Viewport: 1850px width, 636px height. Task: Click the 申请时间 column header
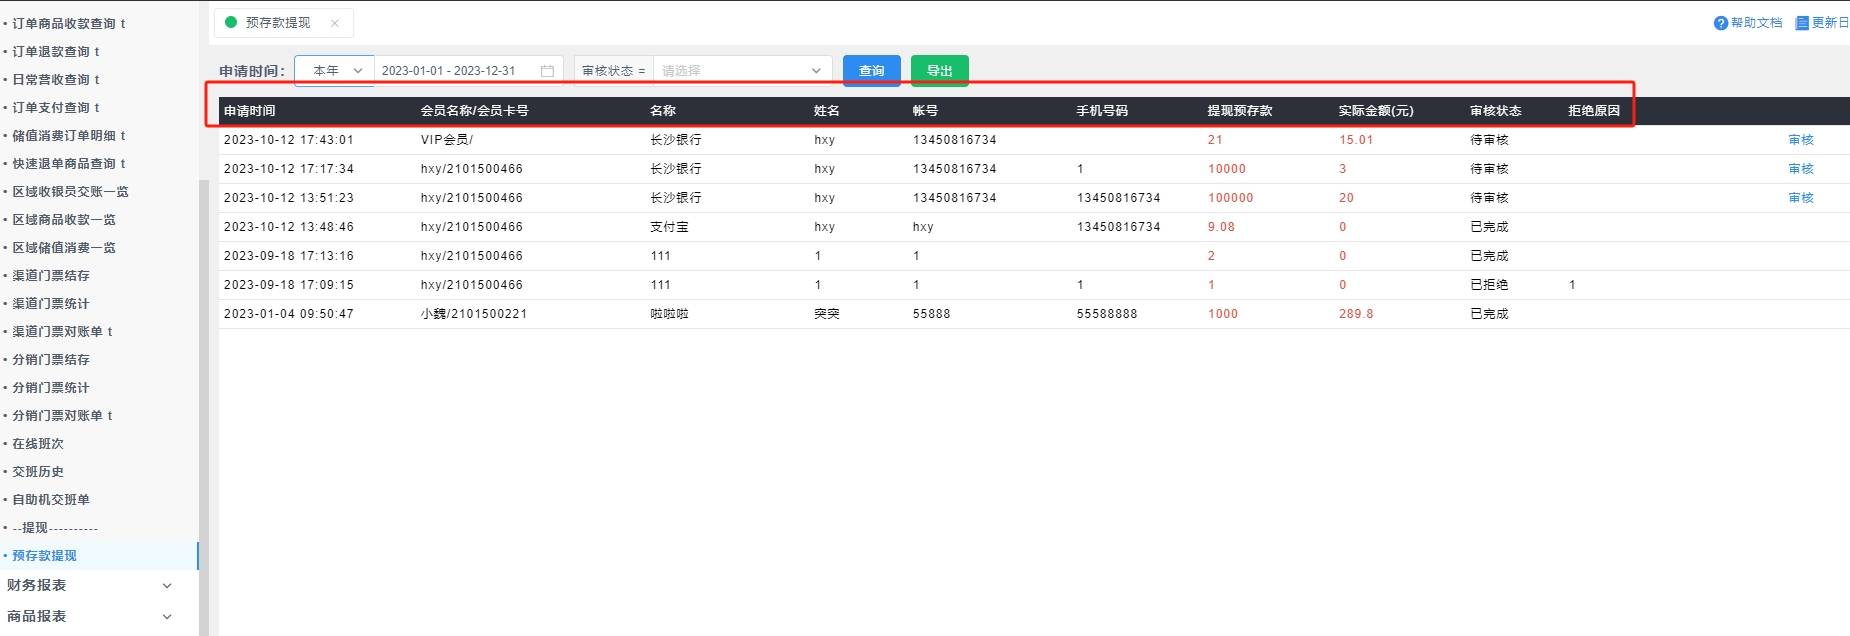(249, 111)
